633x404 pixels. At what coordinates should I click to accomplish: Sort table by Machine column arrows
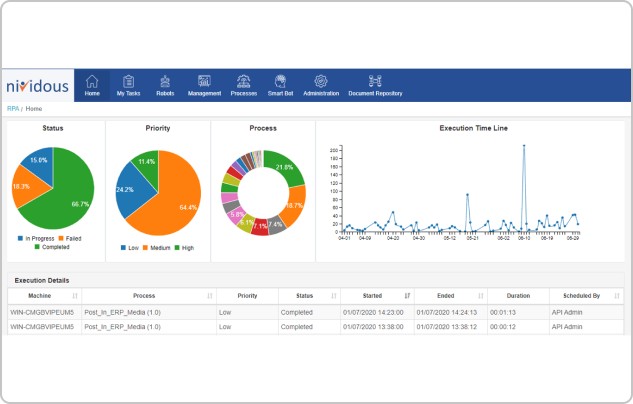coord(75,296)
